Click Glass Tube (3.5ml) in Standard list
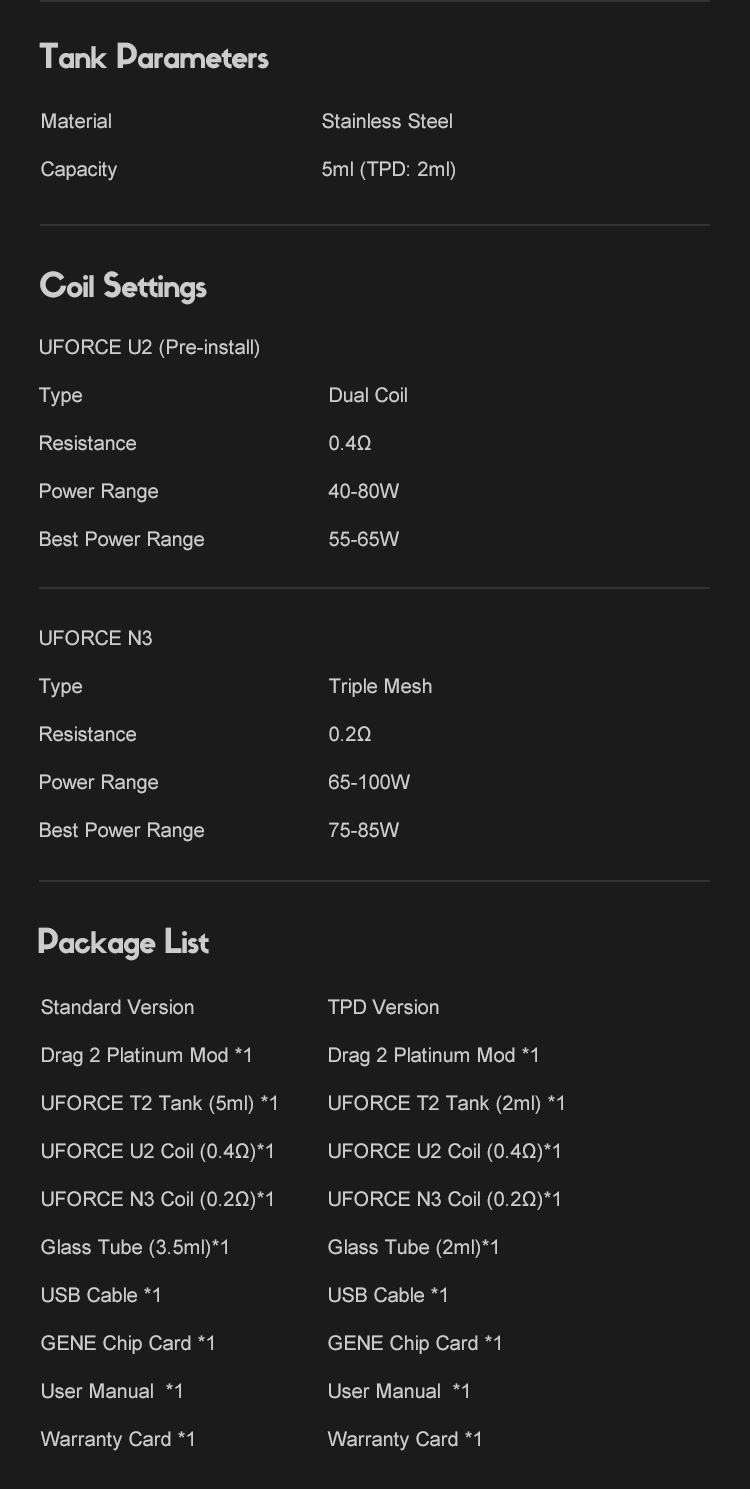750x1489 pixels. point(135,1247)
